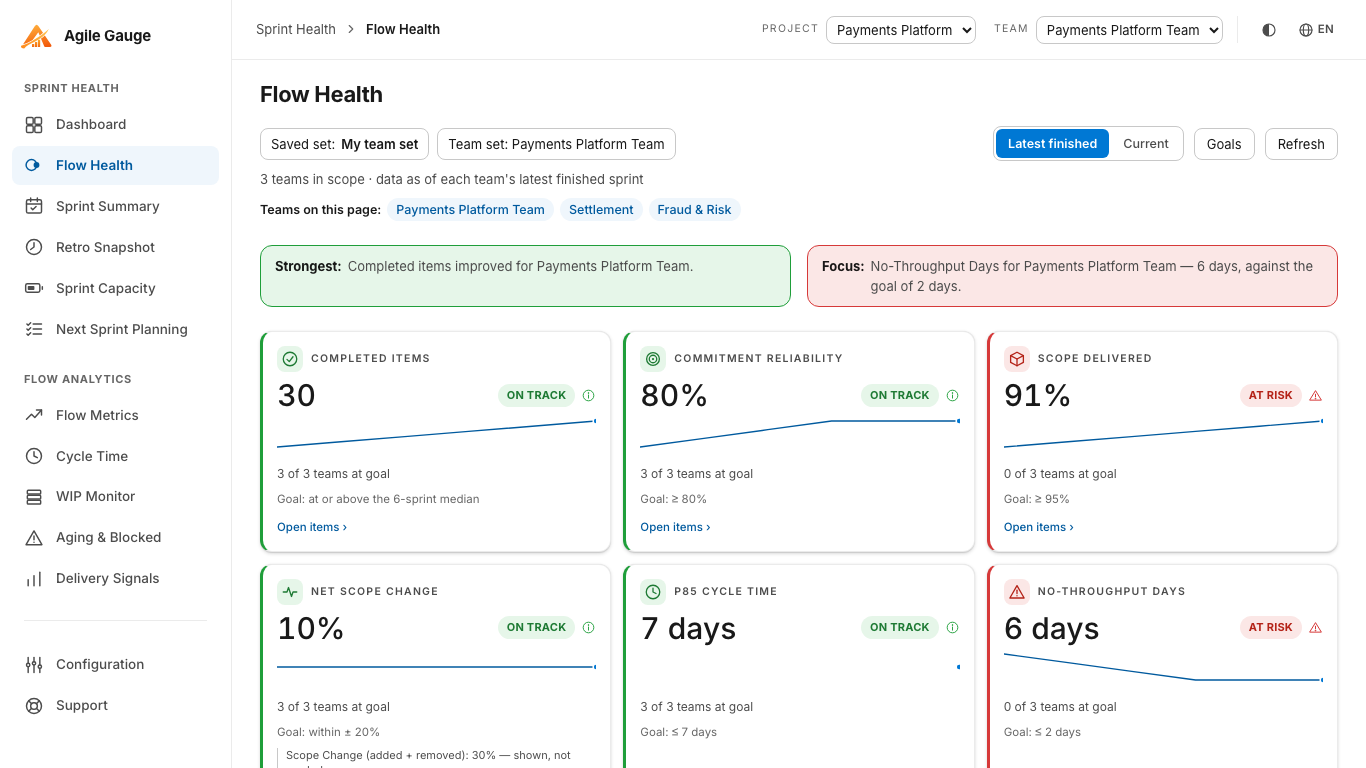
Task: Click the Flow Metrics trend icon
Action: click(x=34, y=415)
